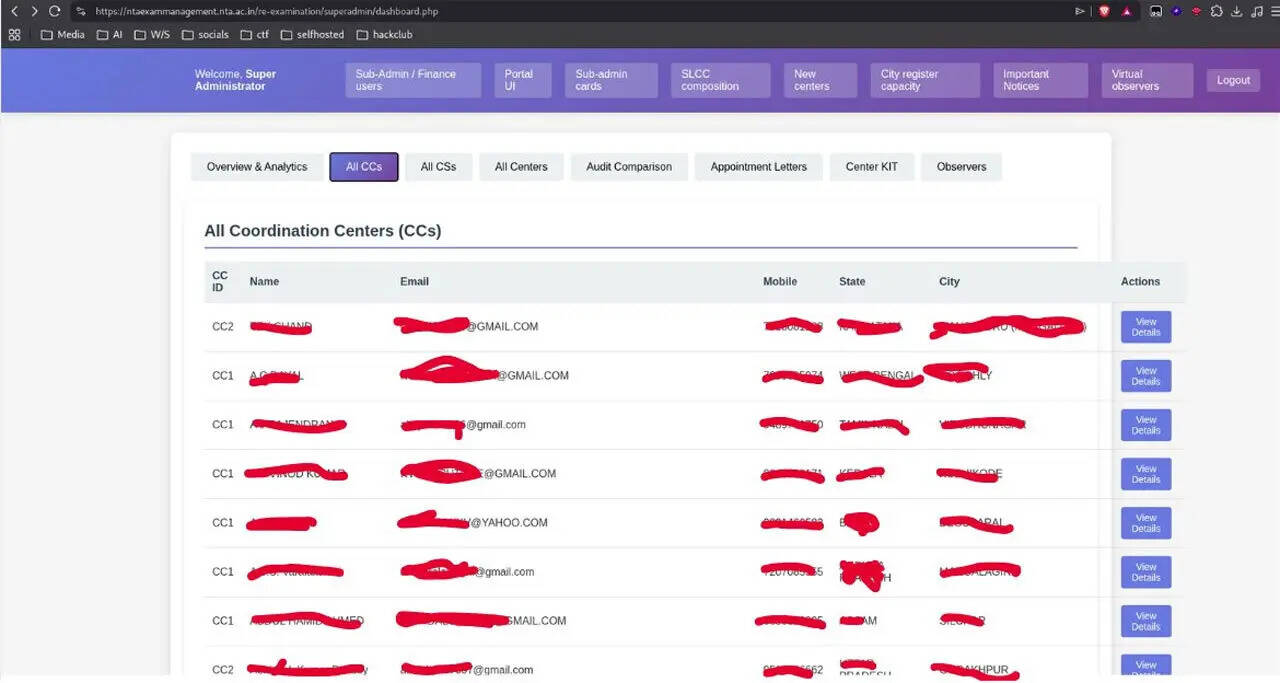Open the Observers tab

[x=961, y=167]
